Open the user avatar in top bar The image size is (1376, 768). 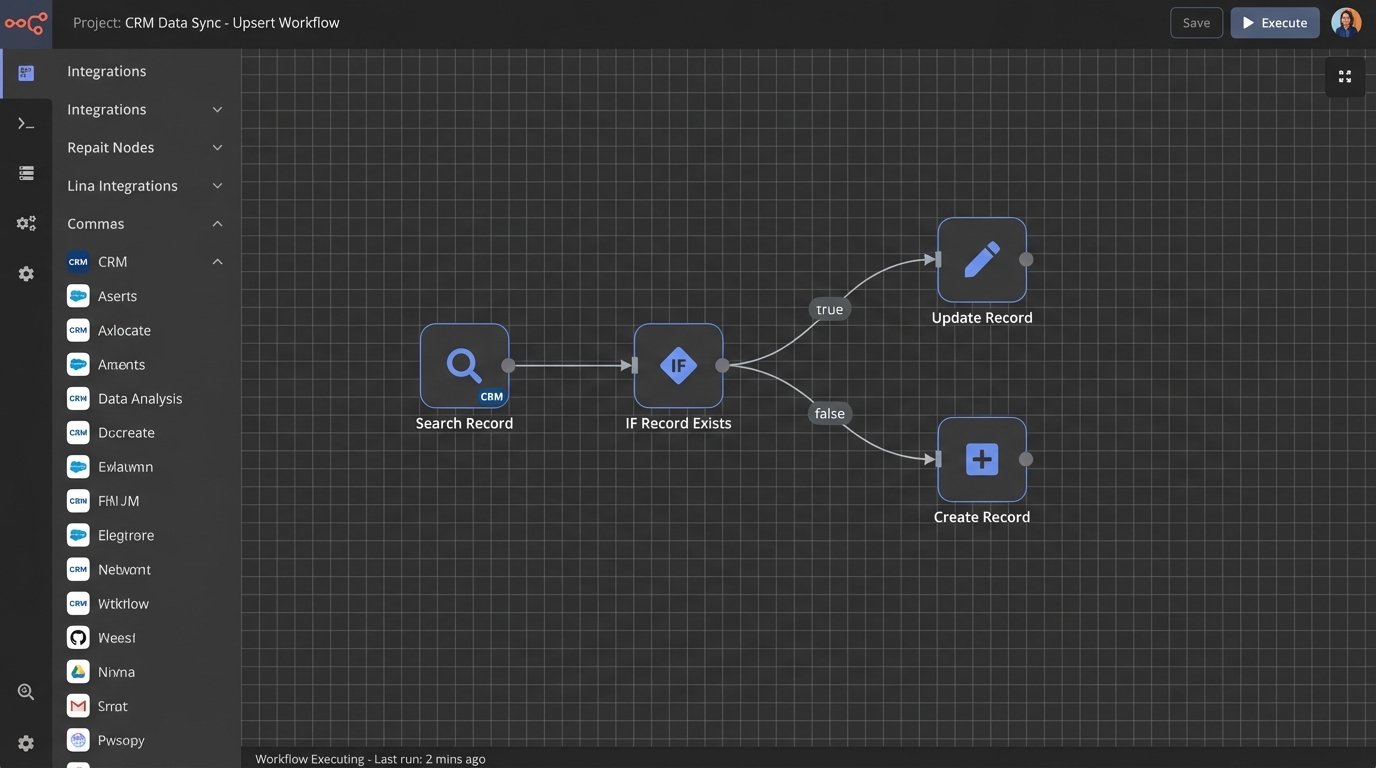click(1346, 23)
